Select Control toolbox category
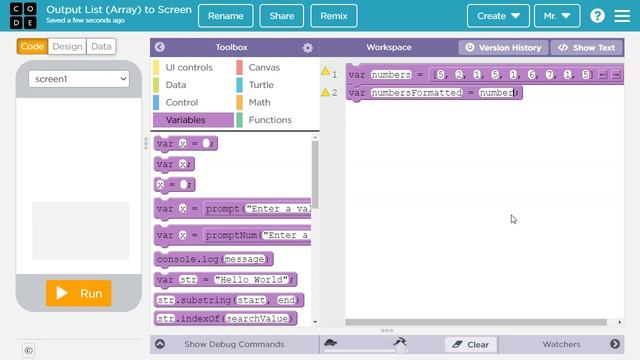640x360 pixels. point(193,102)
